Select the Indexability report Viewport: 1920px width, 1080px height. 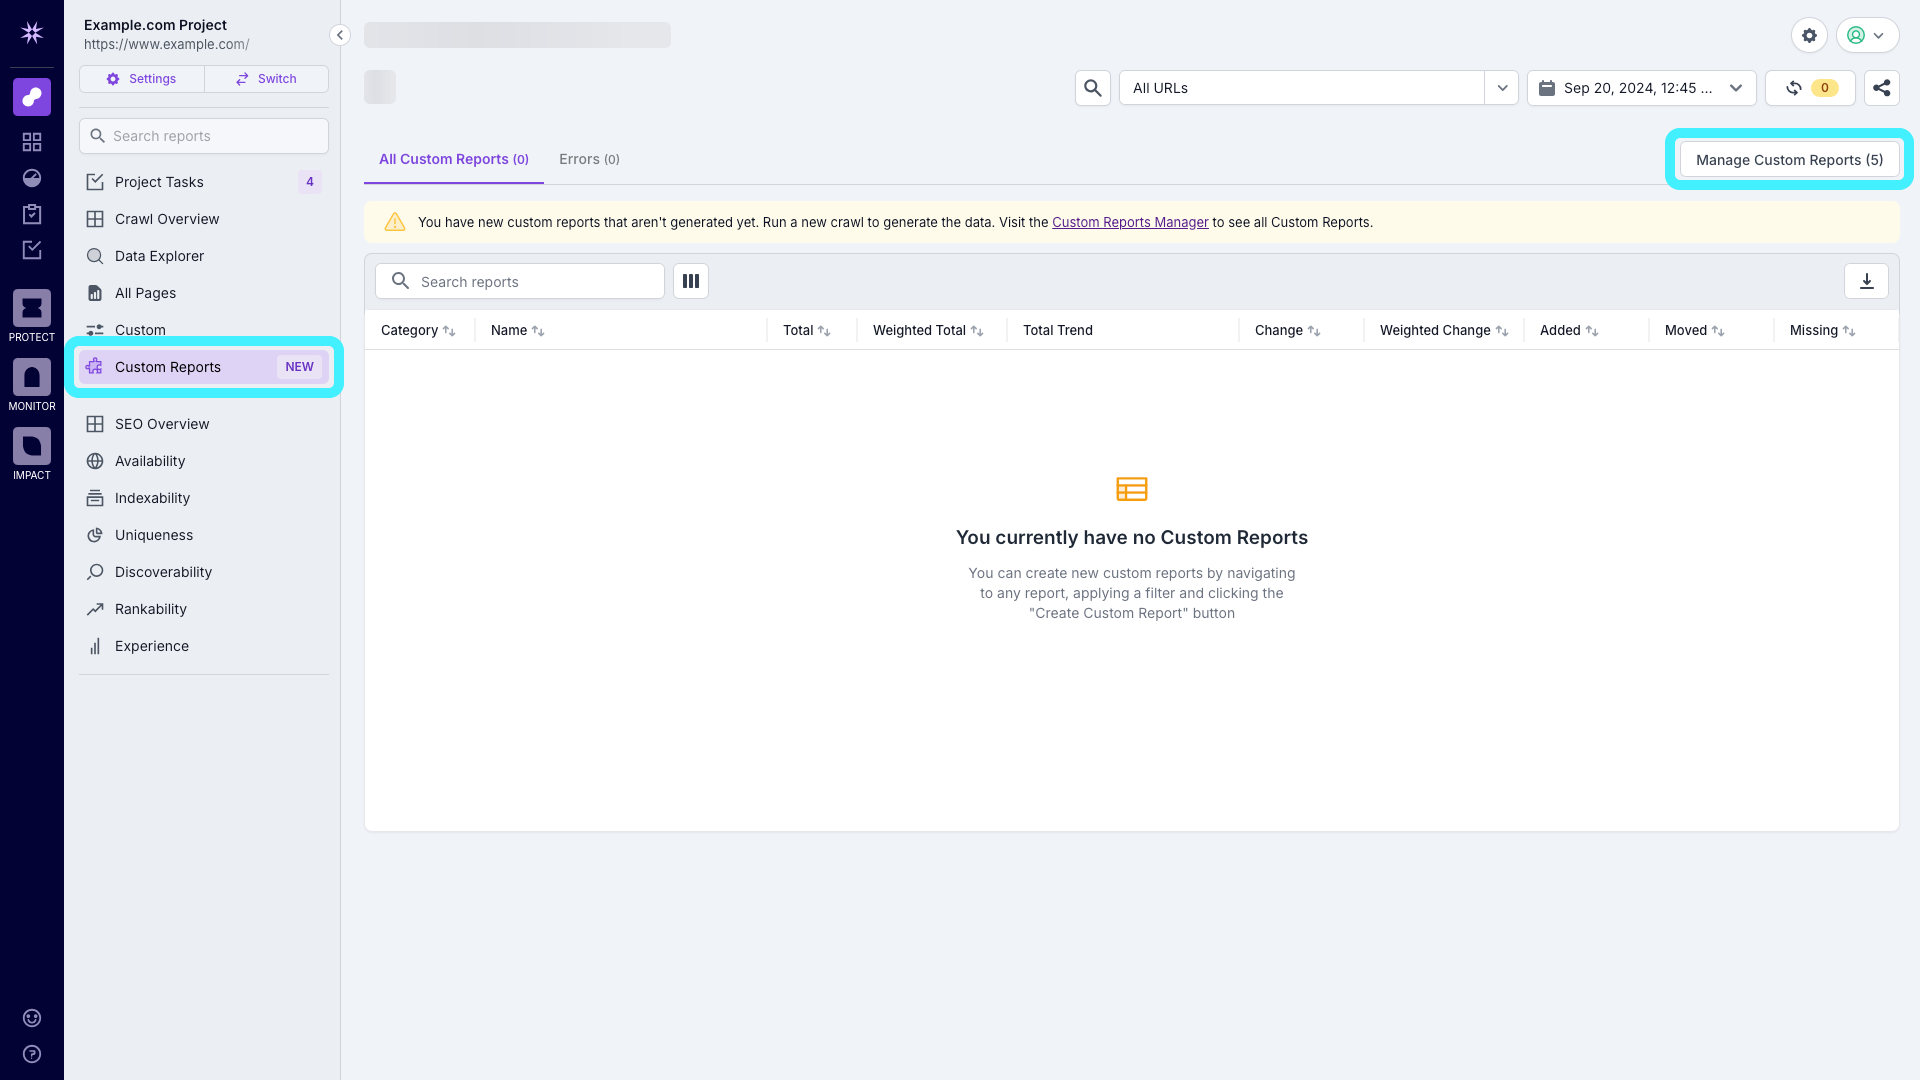coord(152,497)
